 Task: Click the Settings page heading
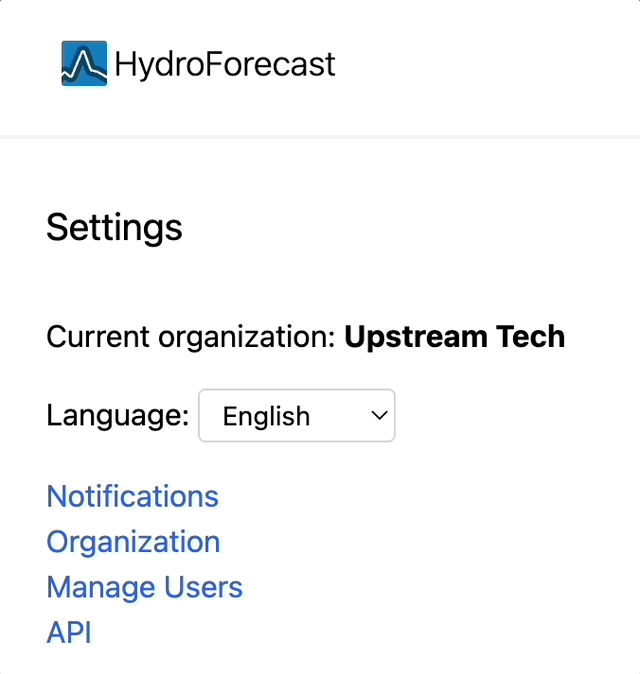click(114, 227)
